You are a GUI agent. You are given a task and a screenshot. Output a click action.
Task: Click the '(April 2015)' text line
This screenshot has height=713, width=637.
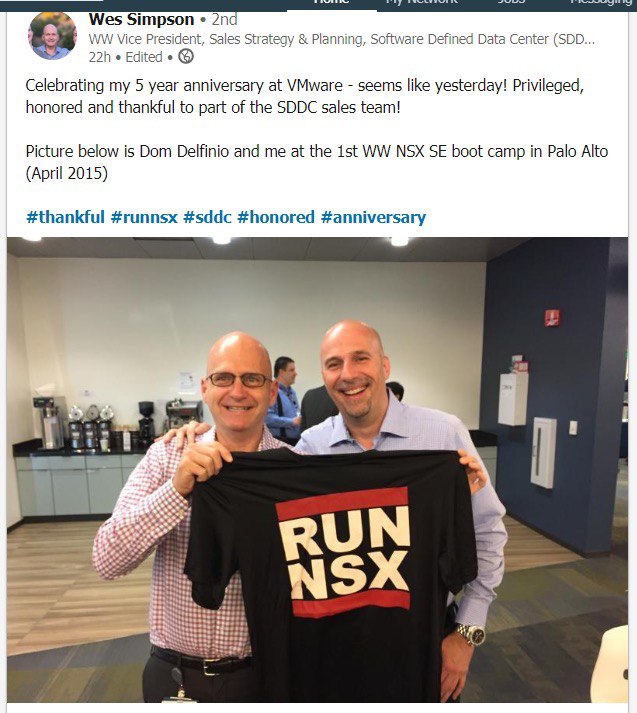[x=67, y=173]
